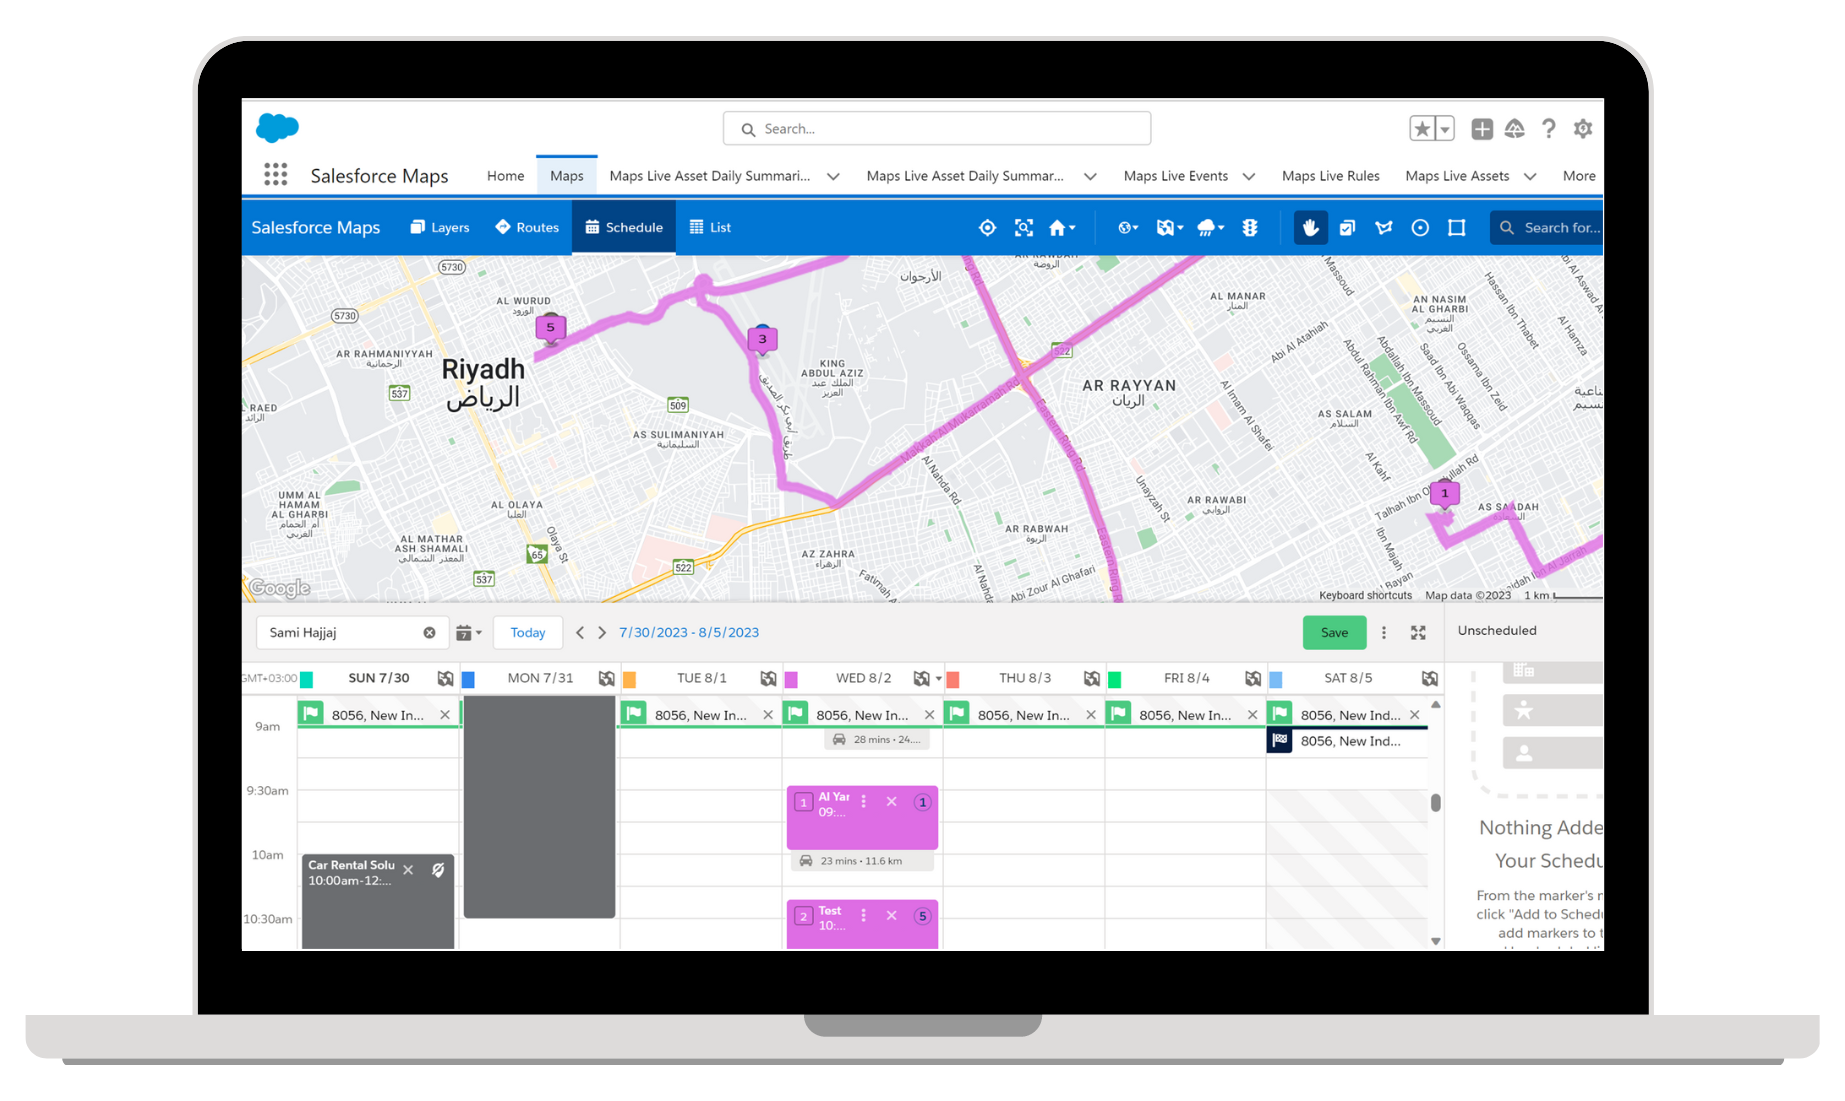Toggle map route visibility for TUE 8/1
Screen dimensions: 1845x1101
click(768, 679)
